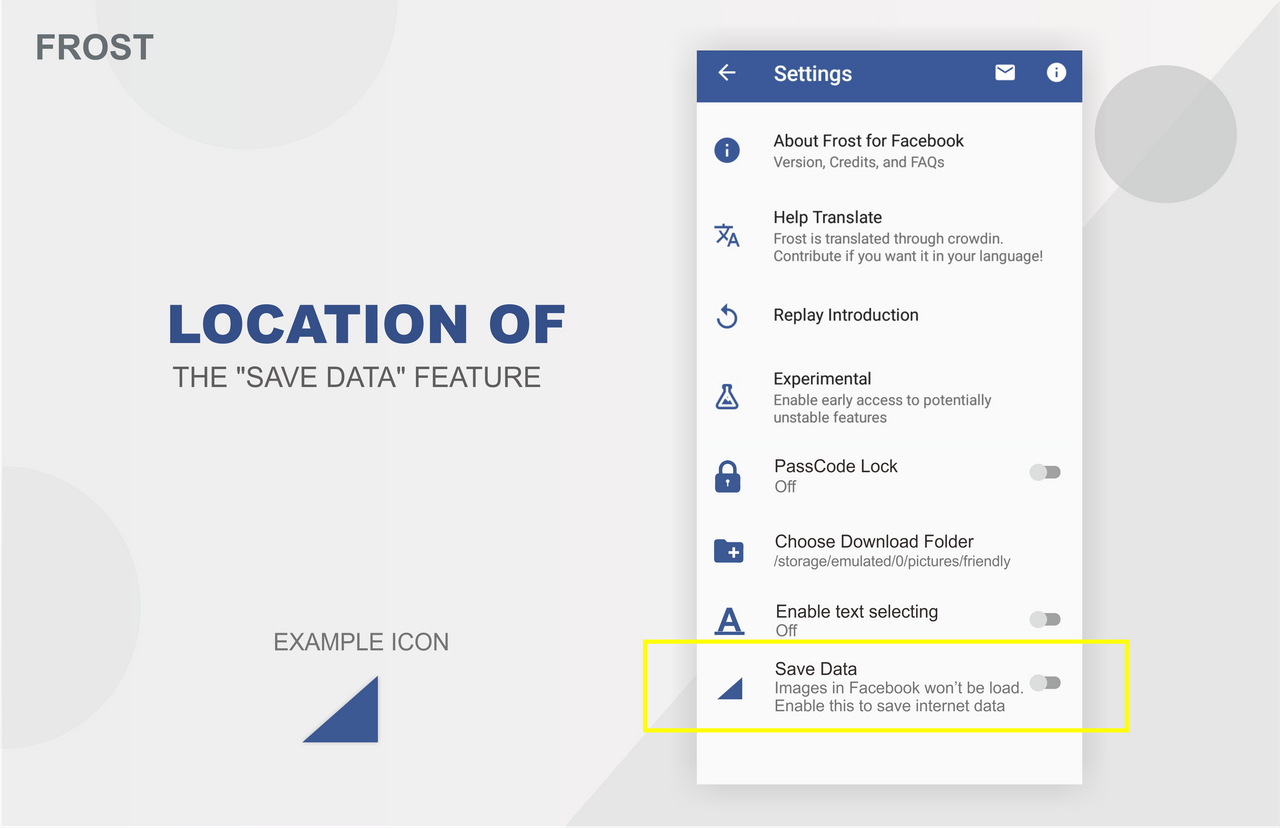Tap the About Frost info icon

coord(727,151)
